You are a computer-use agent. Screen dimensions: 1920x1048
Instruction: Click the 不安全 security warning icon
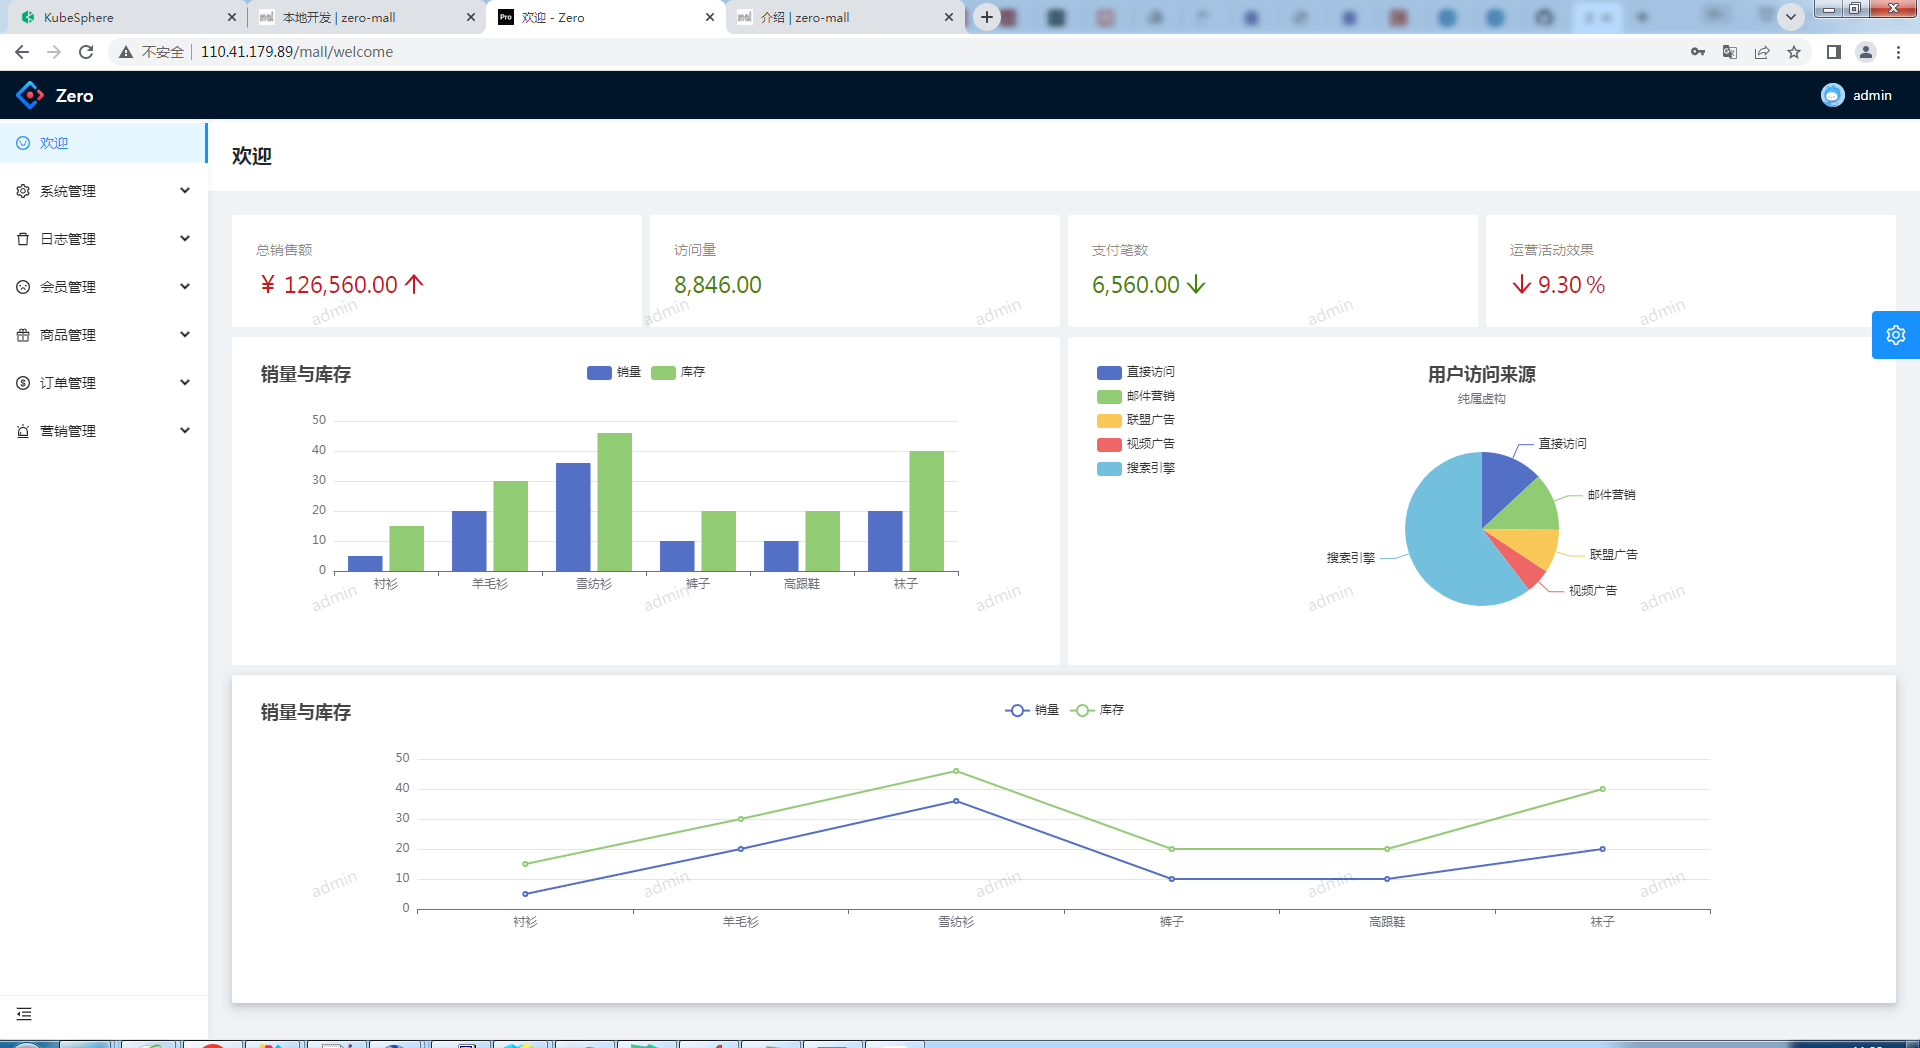click(x=126, y=52)
